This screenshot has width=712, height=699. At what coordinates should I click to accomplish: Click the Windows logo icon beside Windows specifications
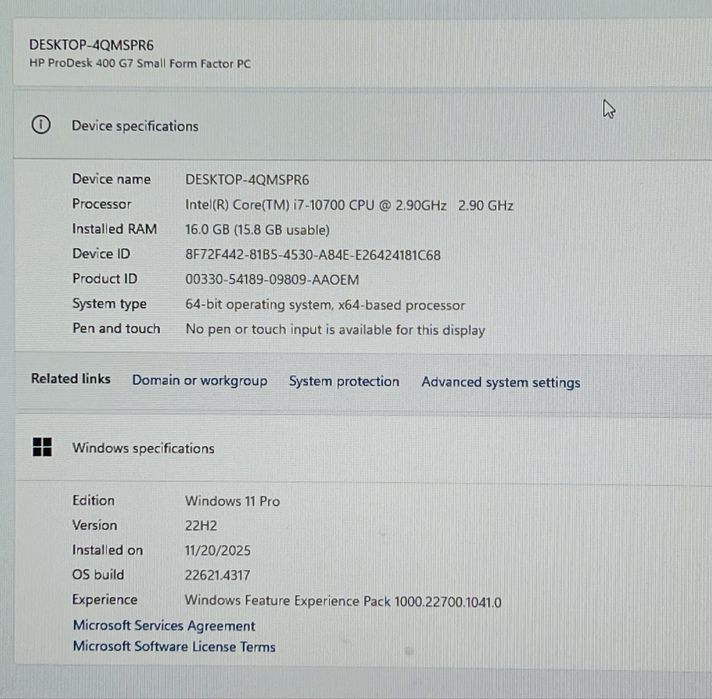(x=42, y=447)
